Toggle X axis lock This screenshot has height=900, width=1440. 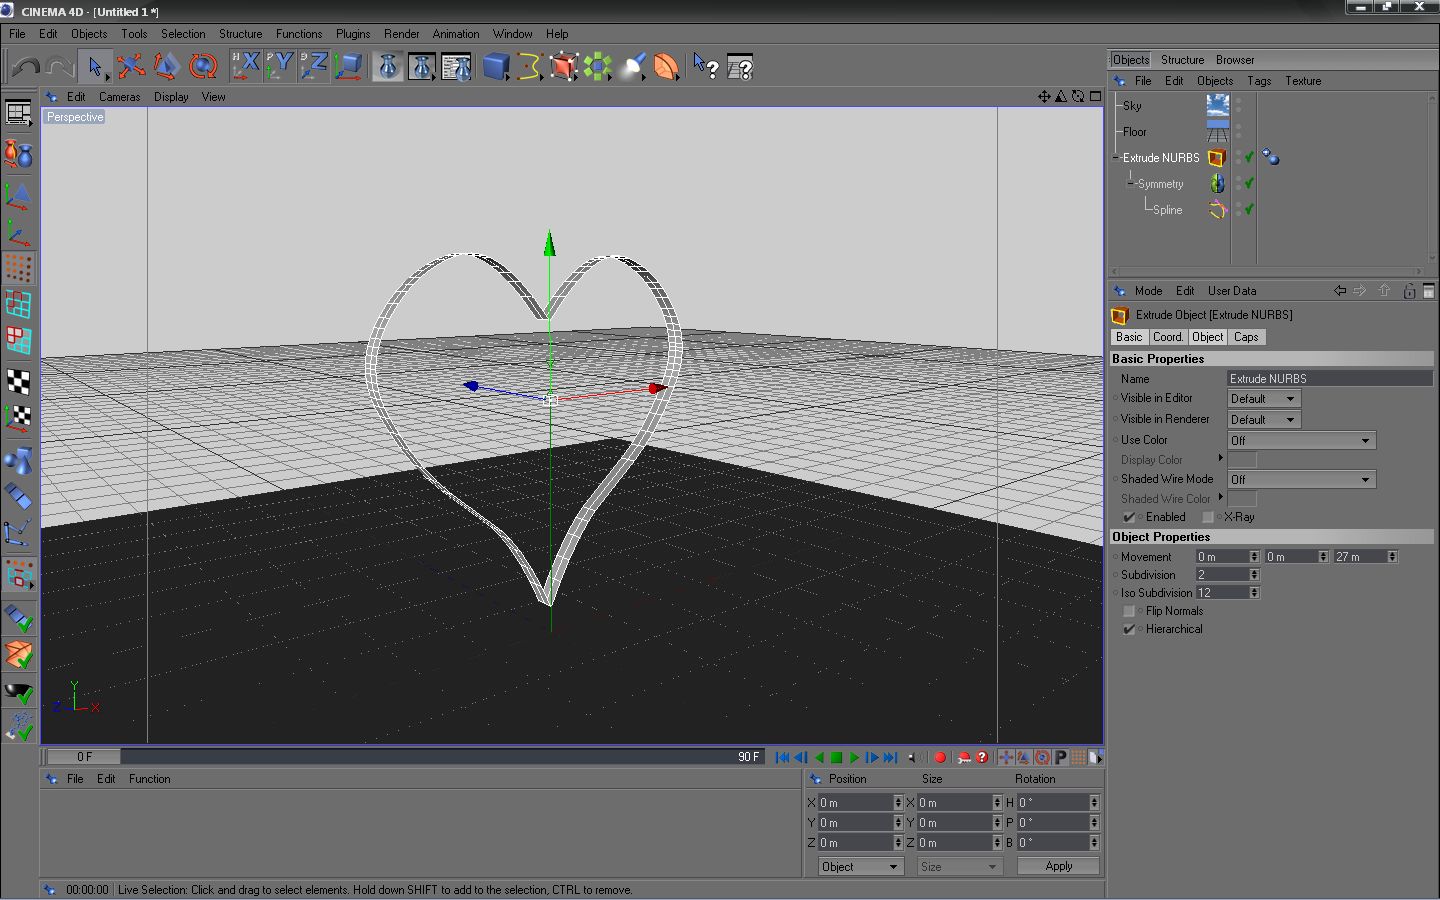245,67
